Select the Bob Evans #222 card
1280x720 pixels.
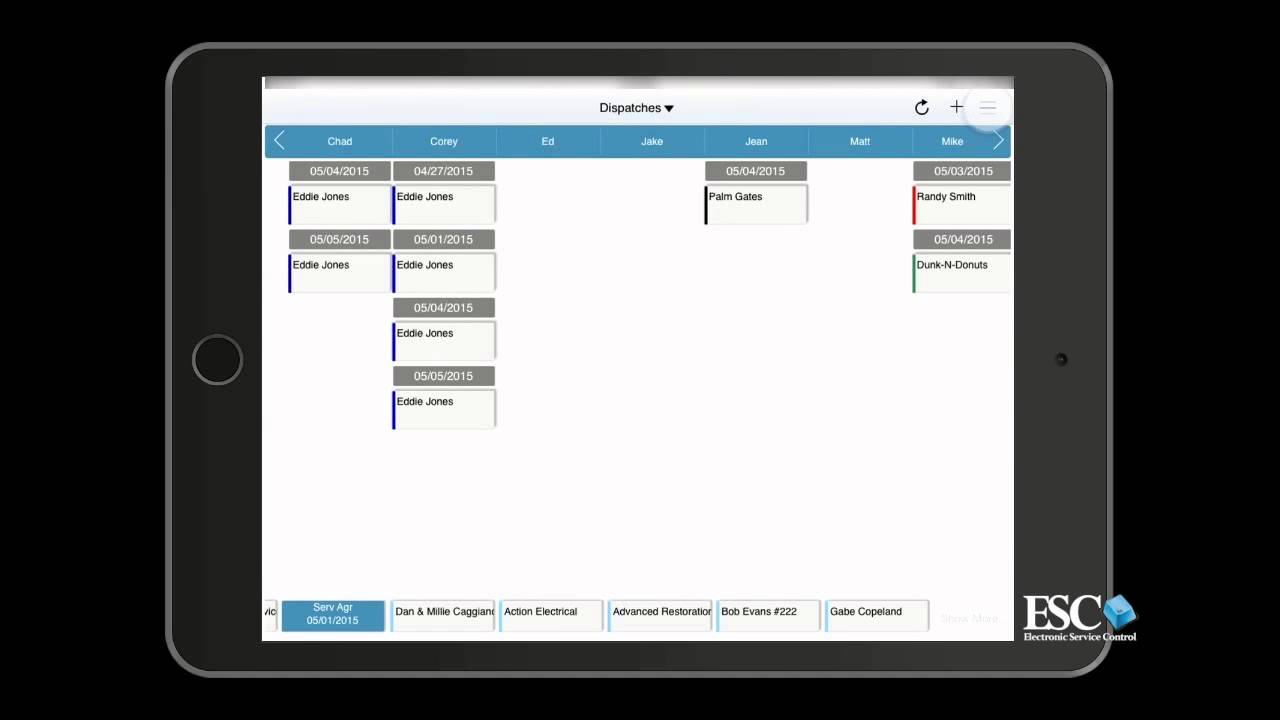pos(769,615)
